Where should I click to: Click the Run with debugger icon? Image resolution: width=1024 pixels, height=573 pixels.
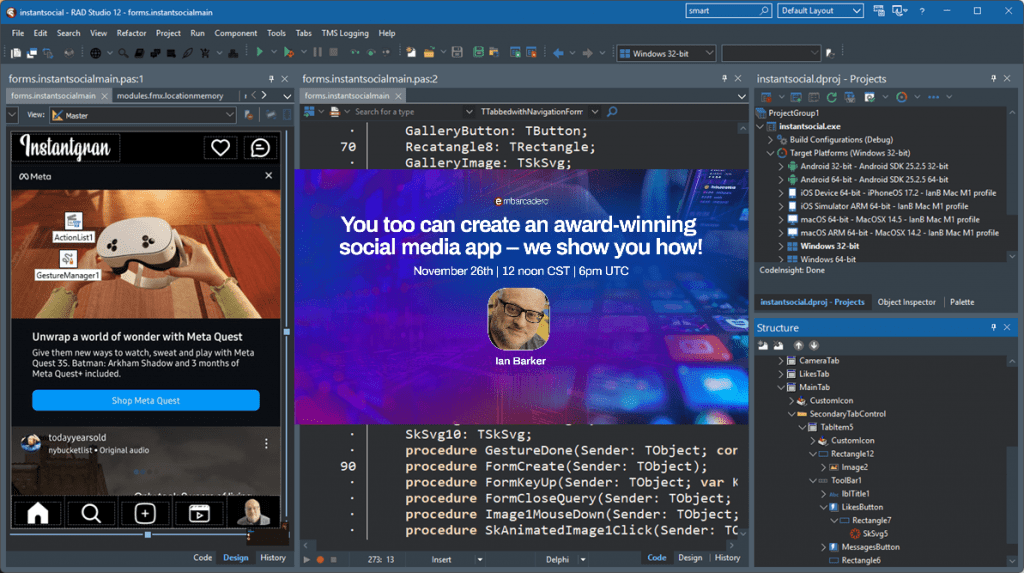pos(289,52)
